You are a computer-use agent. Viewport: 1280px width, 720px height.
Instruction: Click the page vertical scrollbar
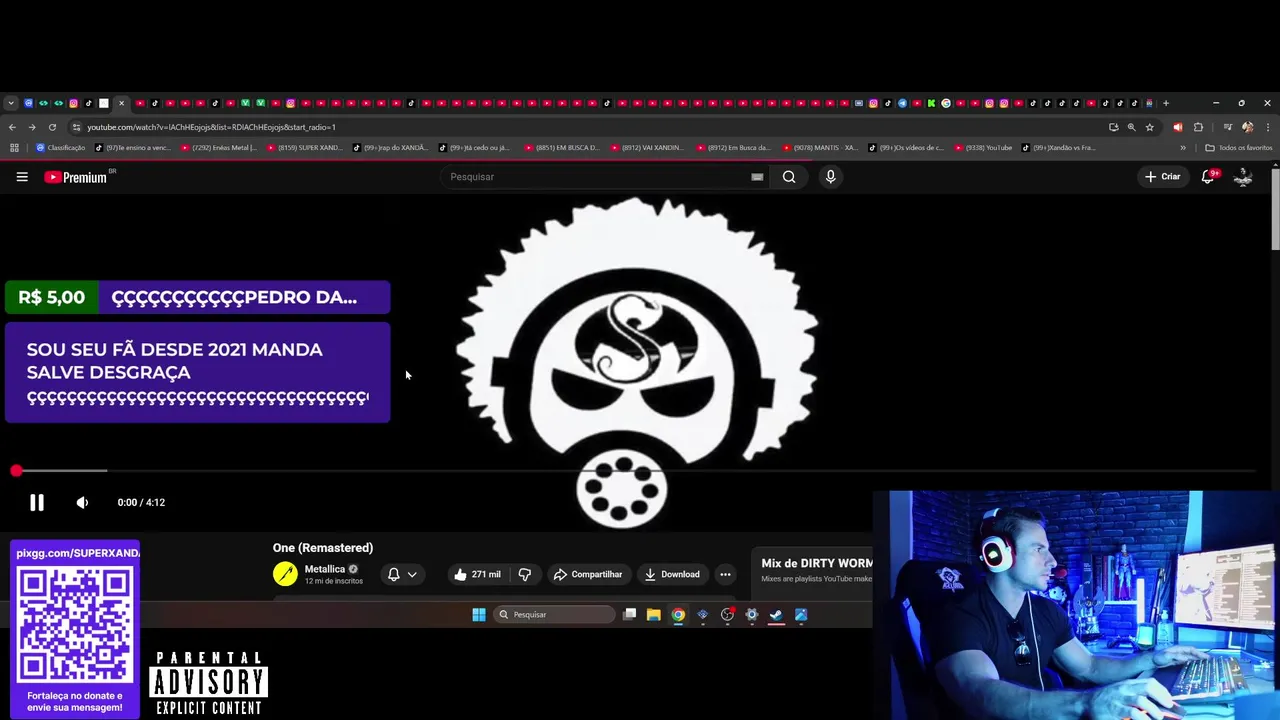[x=1275, y=210]
